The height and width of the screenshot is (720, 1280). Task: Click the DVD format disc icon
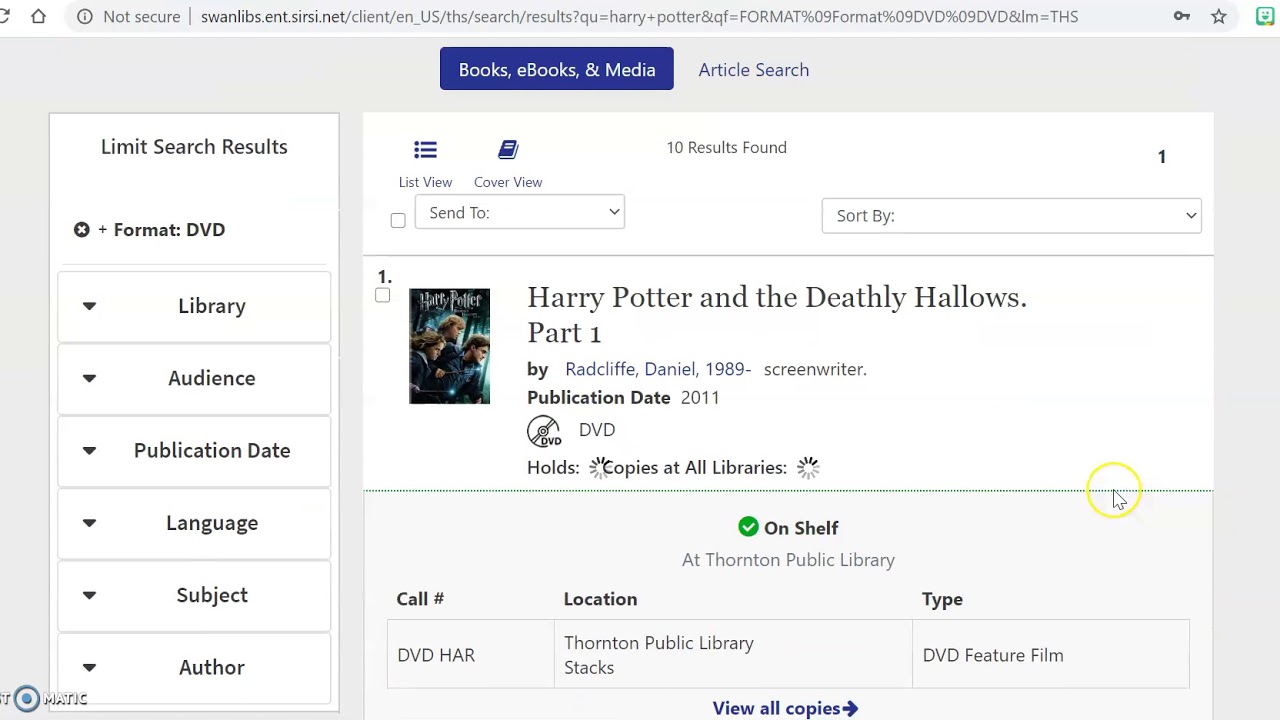[544, 431]
